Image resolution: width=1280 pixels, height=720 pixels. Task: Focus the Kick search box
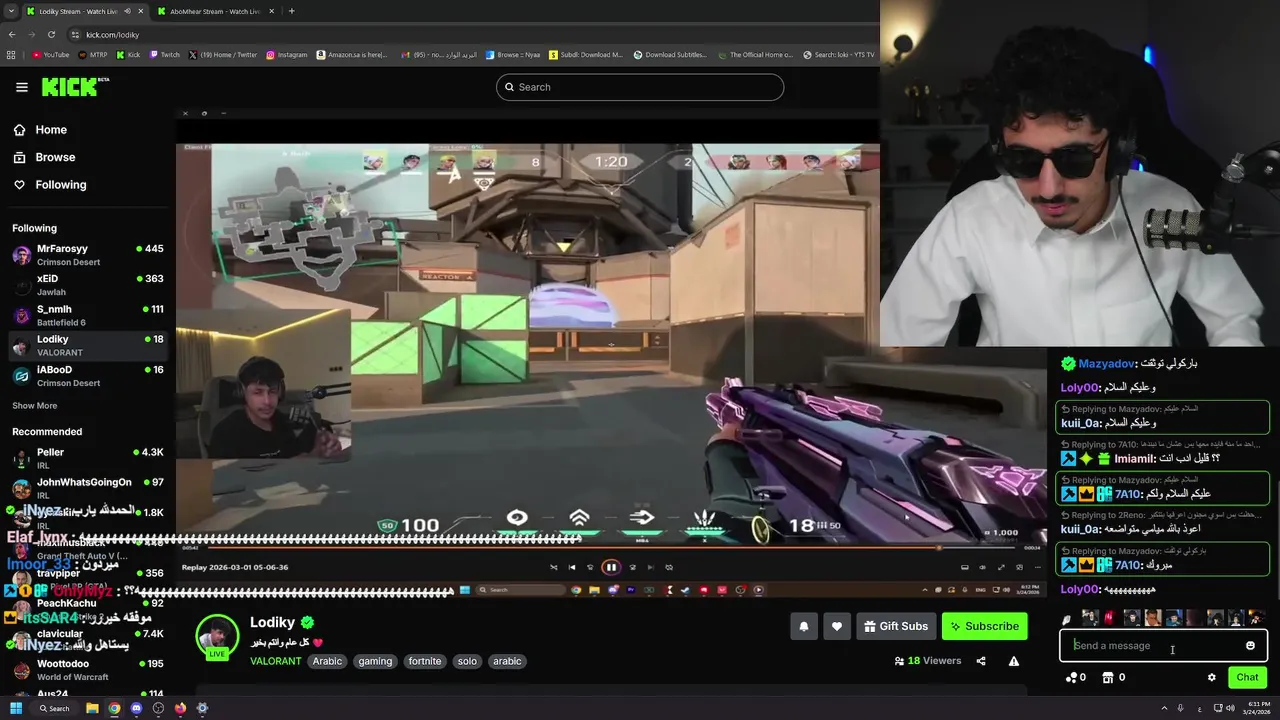click(640, 87)
